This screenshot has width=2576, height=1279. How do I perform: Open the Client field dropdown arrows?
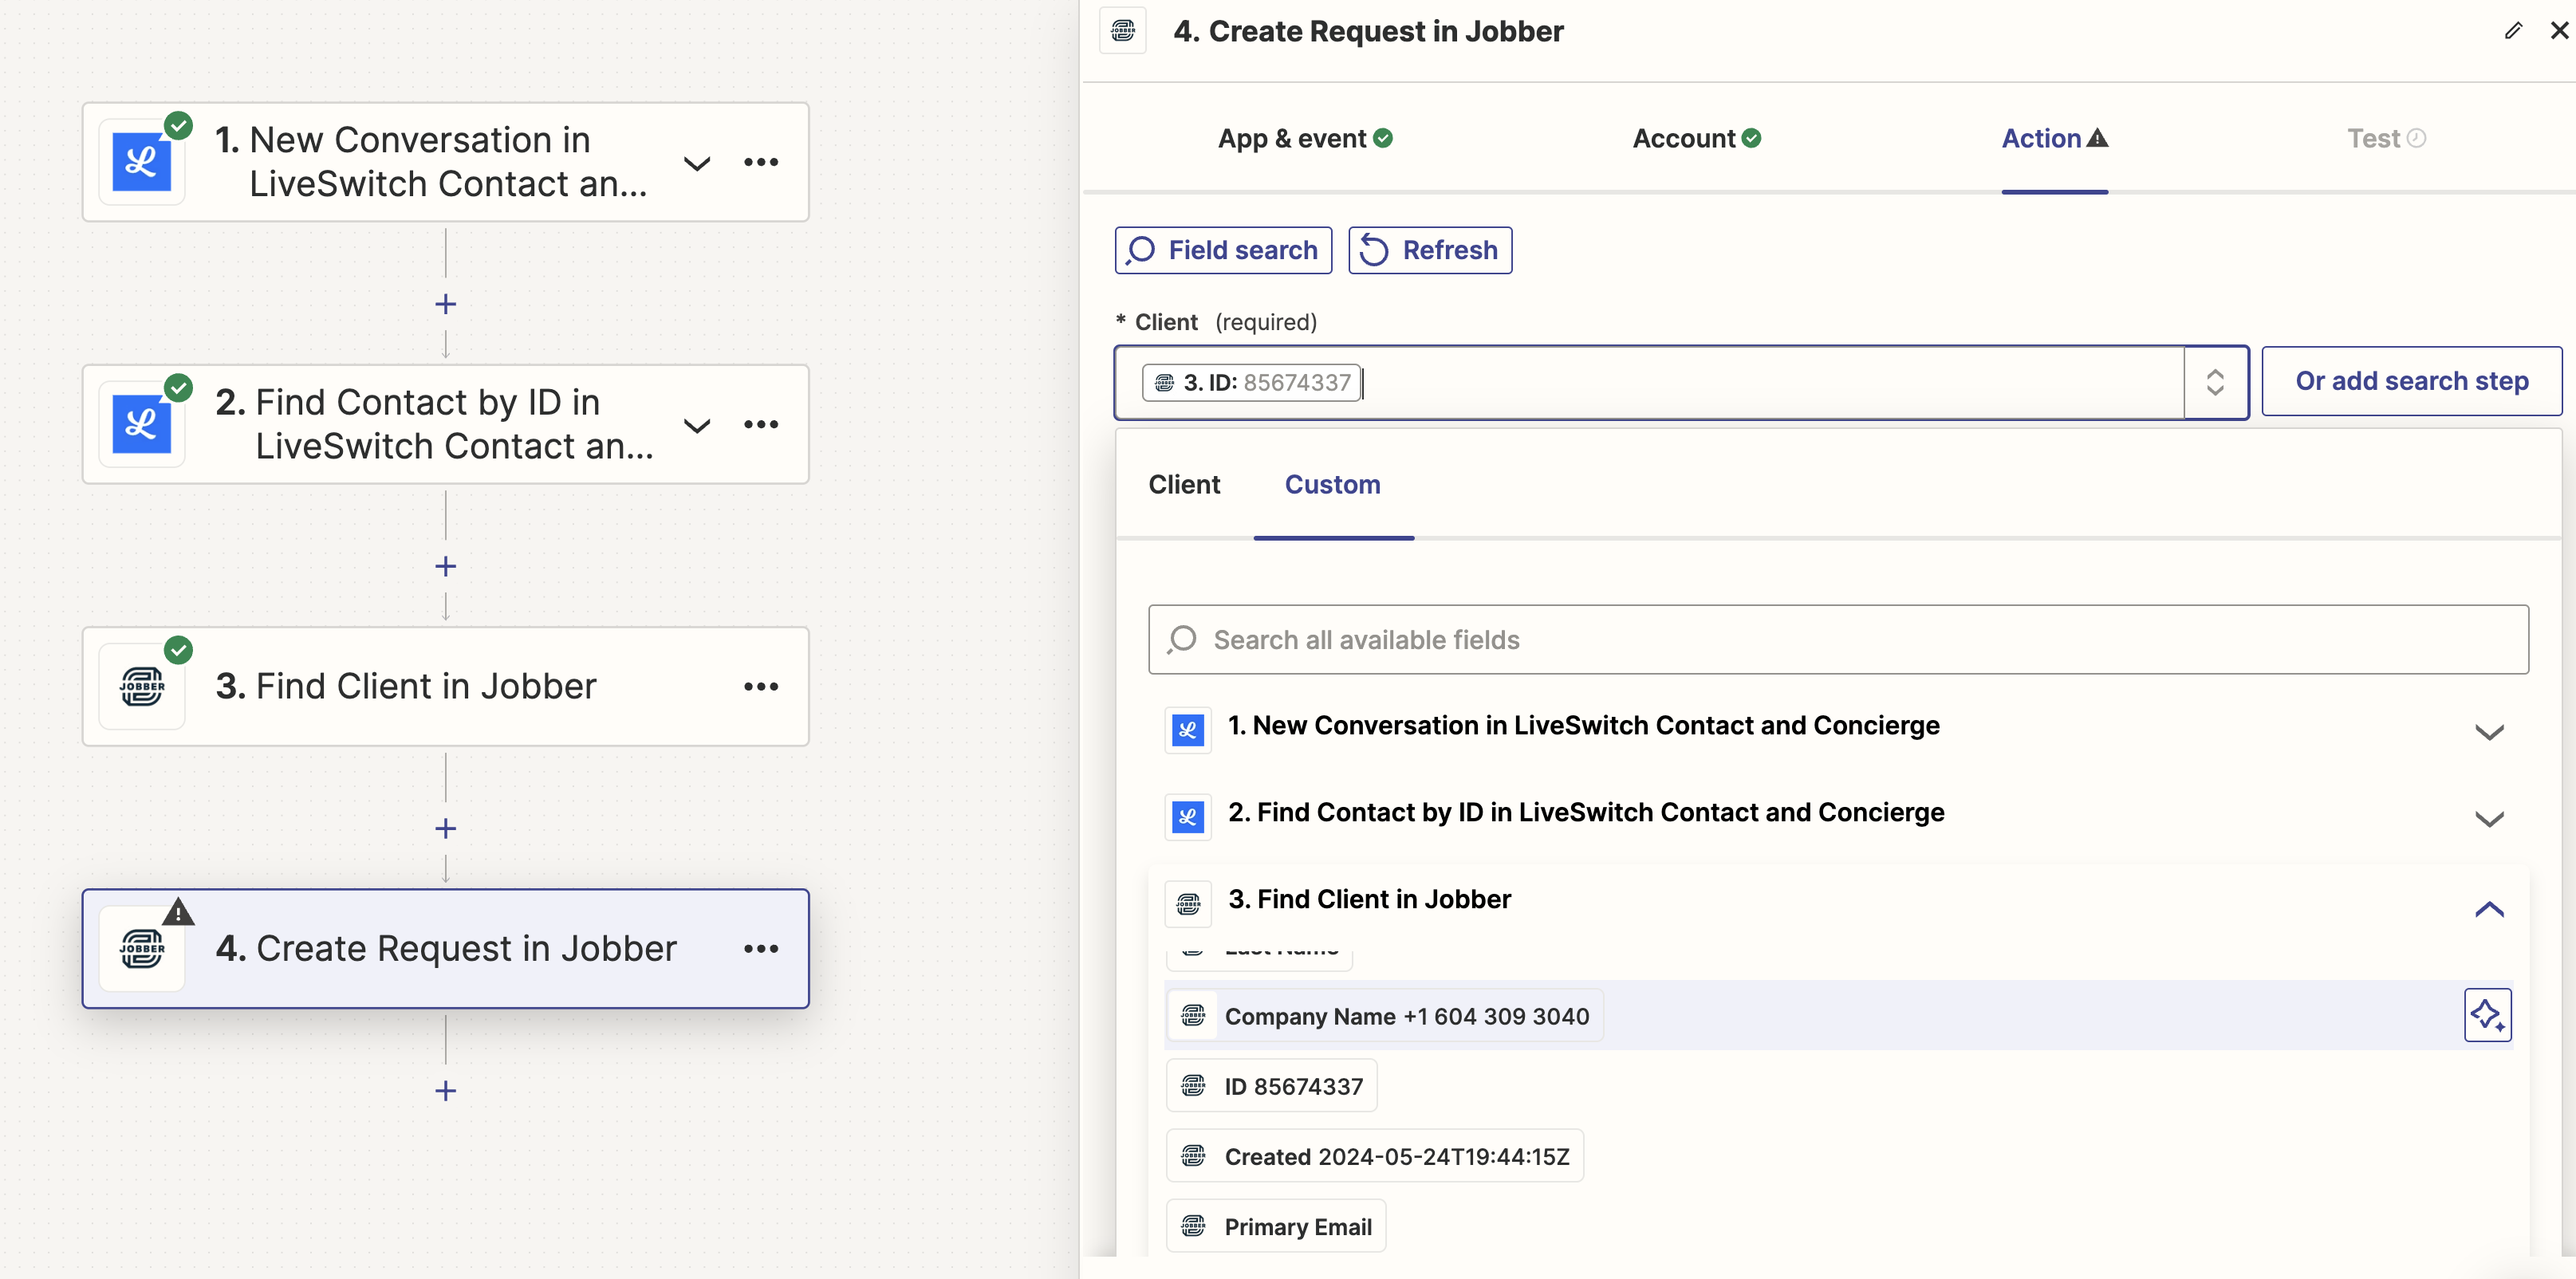click(x=2215, y=382)
